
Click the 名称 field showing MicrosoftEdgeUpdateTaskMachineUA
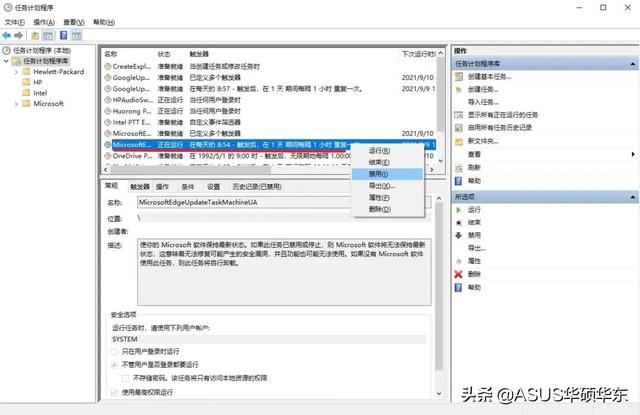(x=284, y=202)
